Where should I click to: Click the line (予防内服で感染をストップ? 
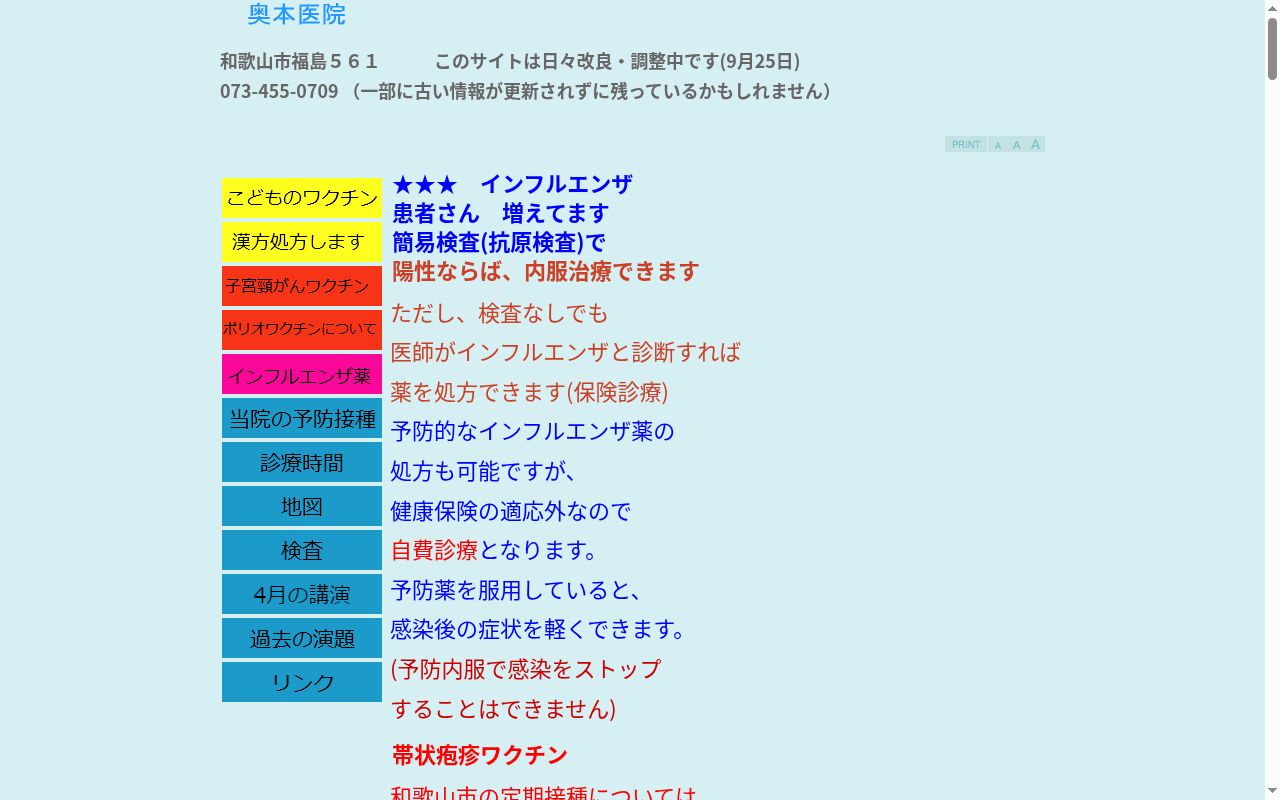point(526,669)
